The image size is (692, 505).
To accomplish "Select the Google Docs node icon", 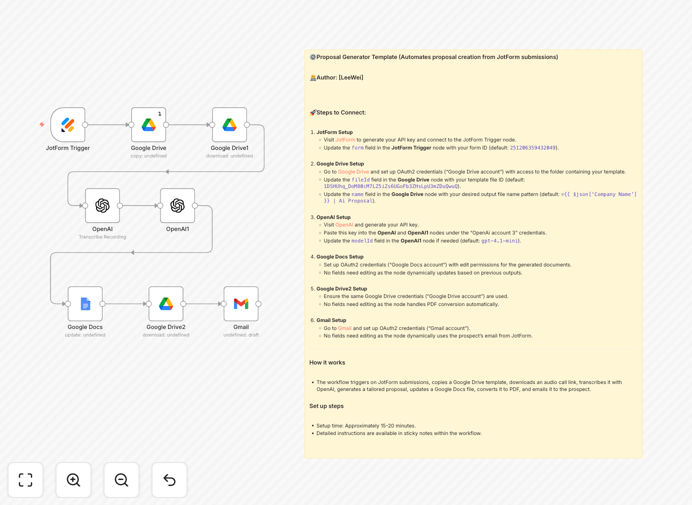I will click(85, 304).
